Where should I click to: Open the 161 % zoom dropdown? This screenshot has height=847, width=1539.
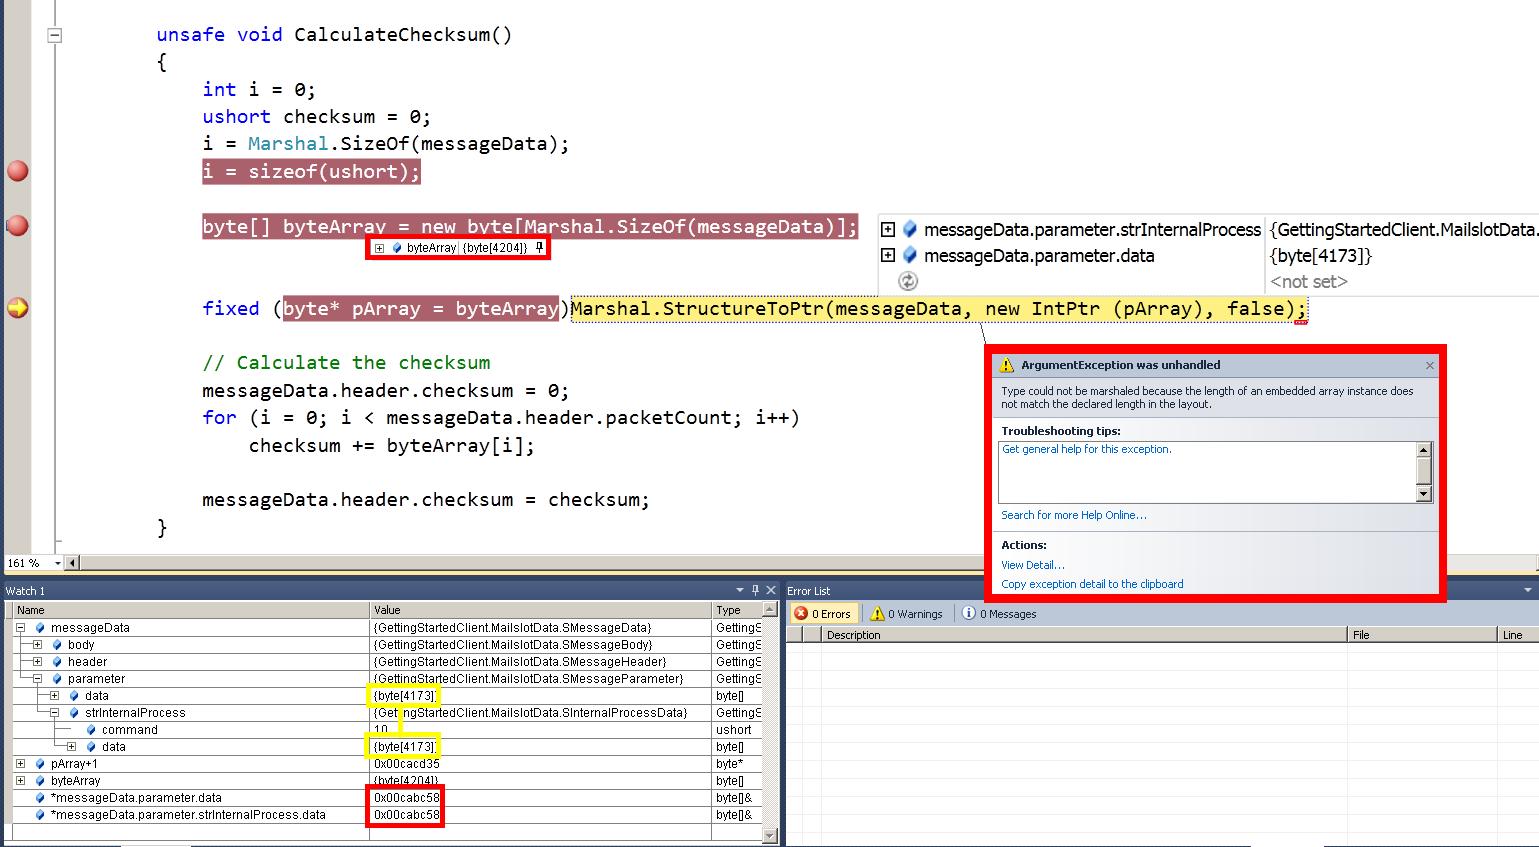click(x=57, y=563)
